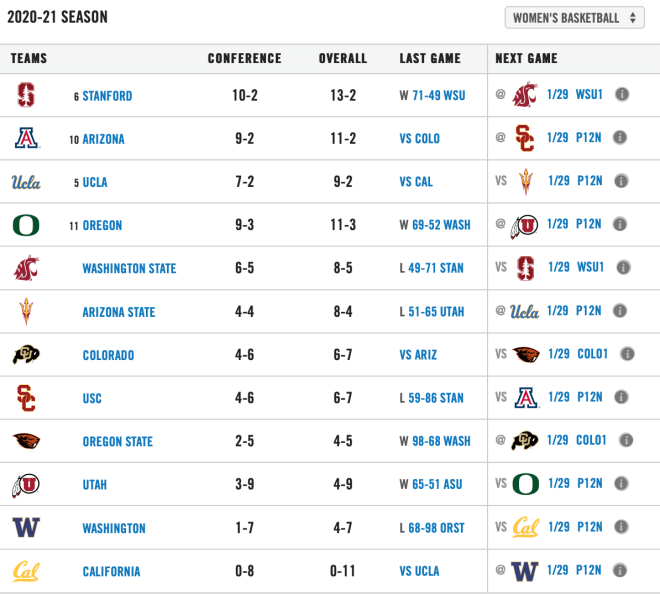Click the Arizona 'A' logo in Teams column

(27, 138)
